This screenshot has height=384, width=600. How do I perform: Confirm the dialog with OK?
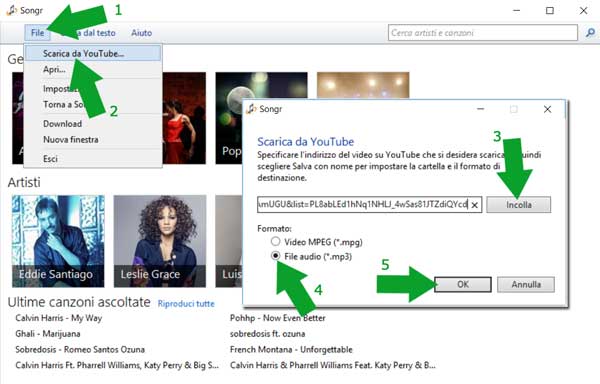(463, 284)
